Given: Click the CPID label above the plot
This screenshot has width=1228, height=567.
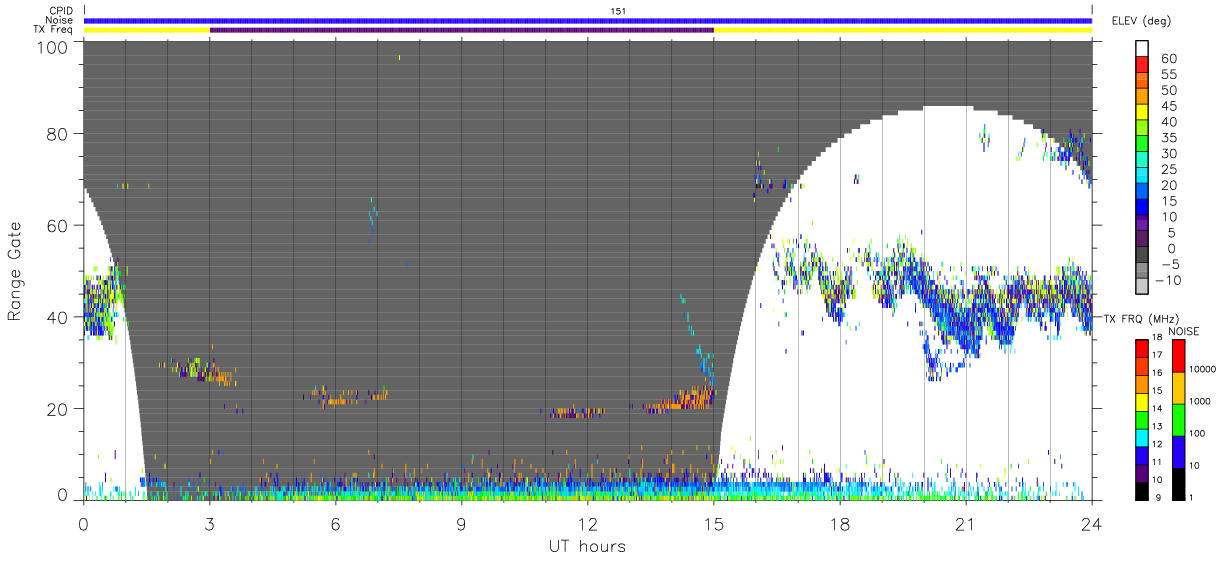Looking at the screenshot, I should point(62,11).
